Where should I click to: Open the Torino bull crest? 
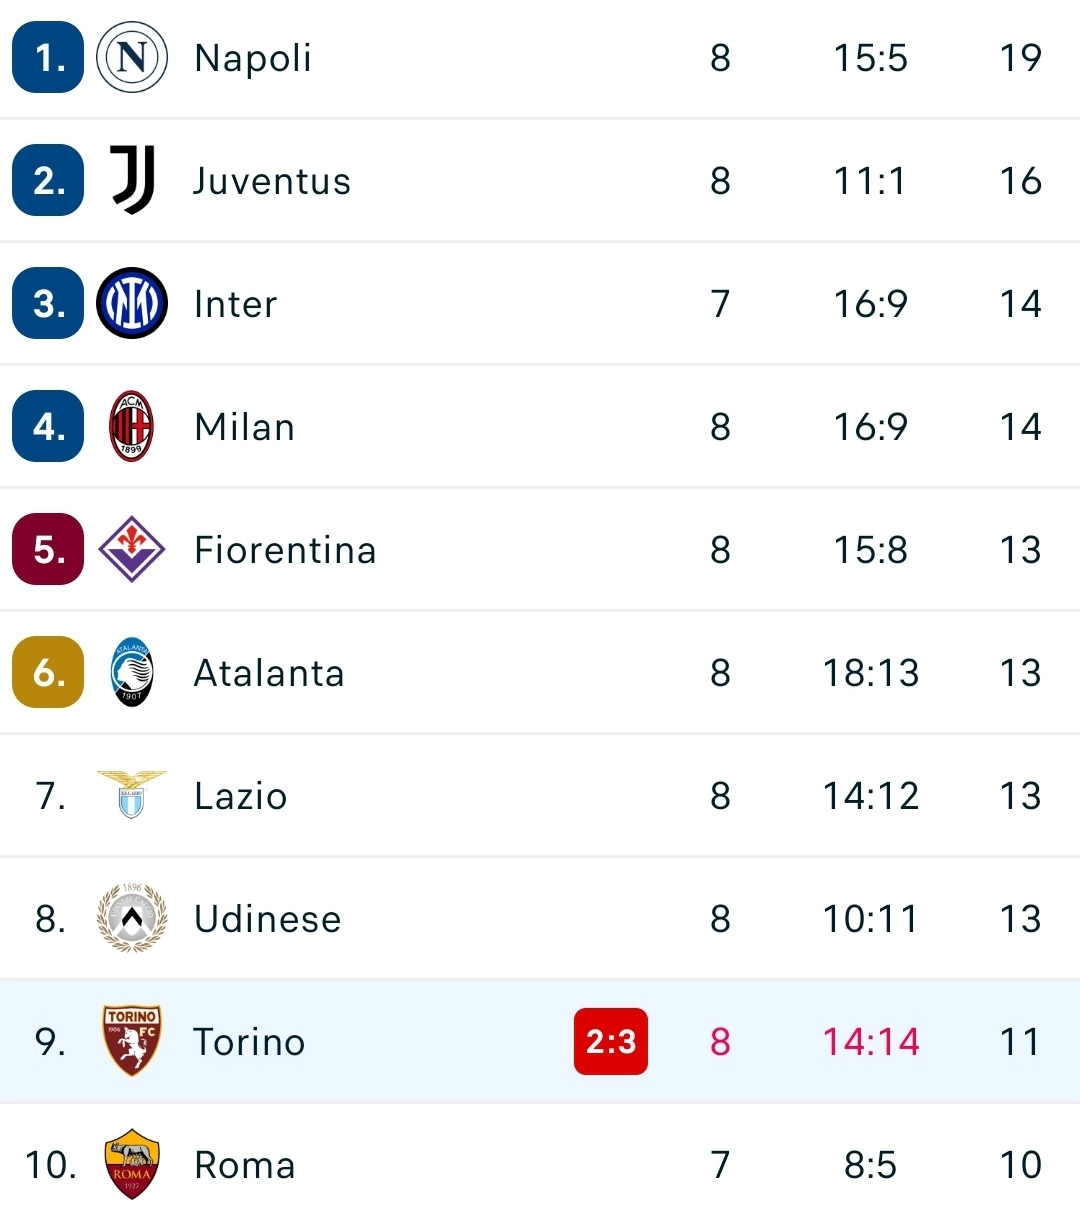click(x=132, y=1041)
